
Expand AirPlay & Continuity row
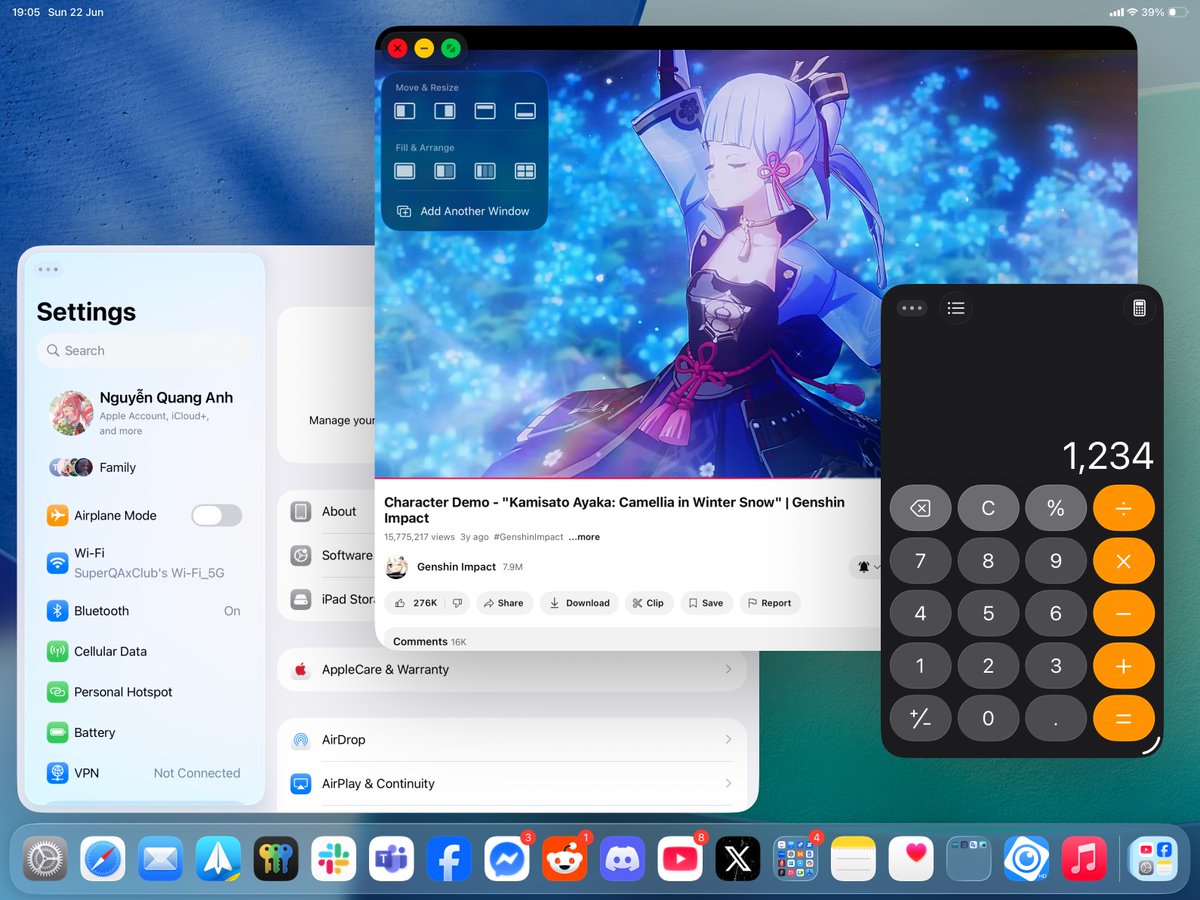click(512, 784)
